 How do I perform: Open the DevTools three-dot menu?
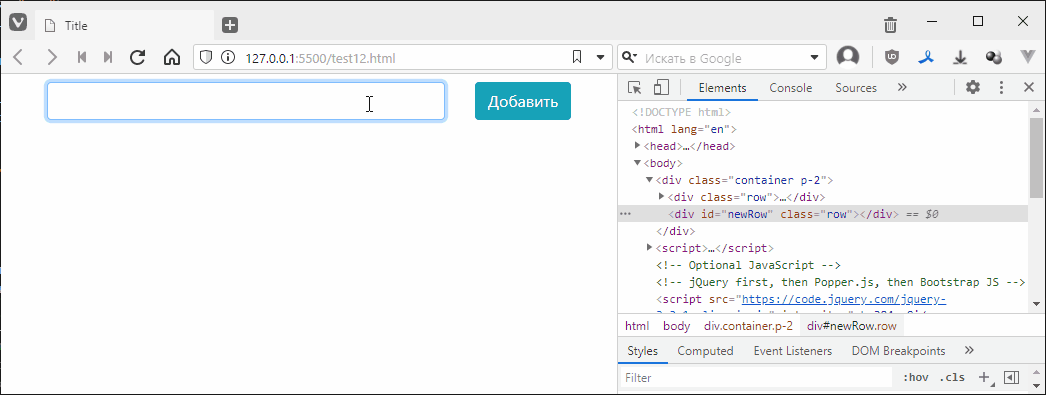[x=1001, y=87]
